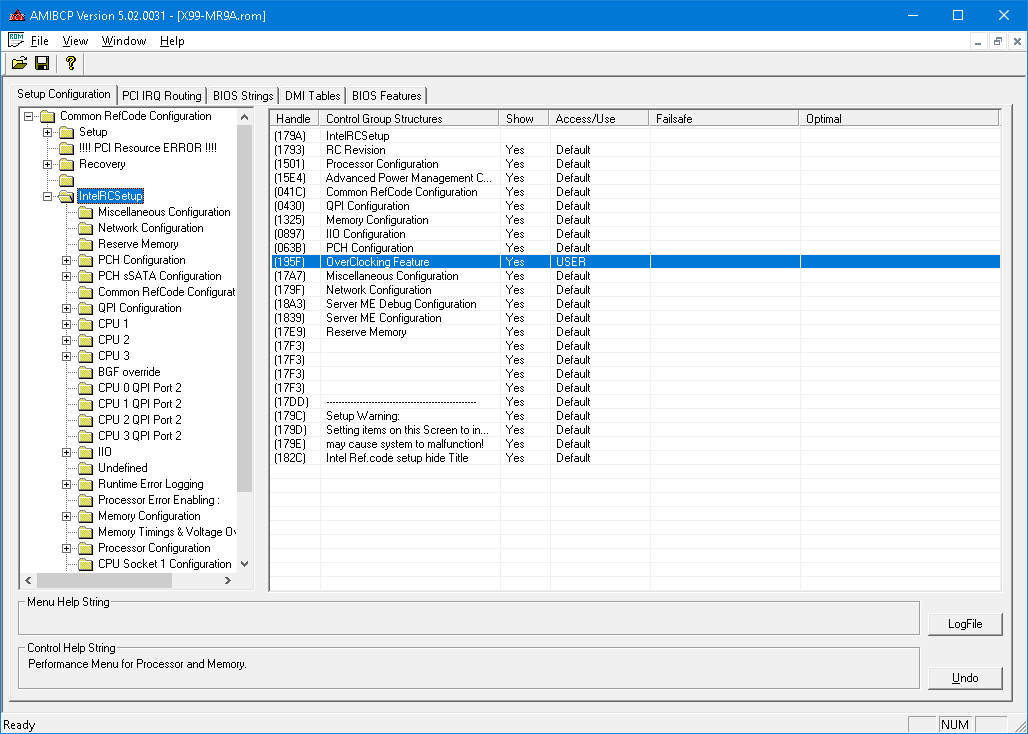Viewport: 1028px width, 734px height.
Task: Click the tree horizontal scrollbar left arrow
Action: point(28,581)
